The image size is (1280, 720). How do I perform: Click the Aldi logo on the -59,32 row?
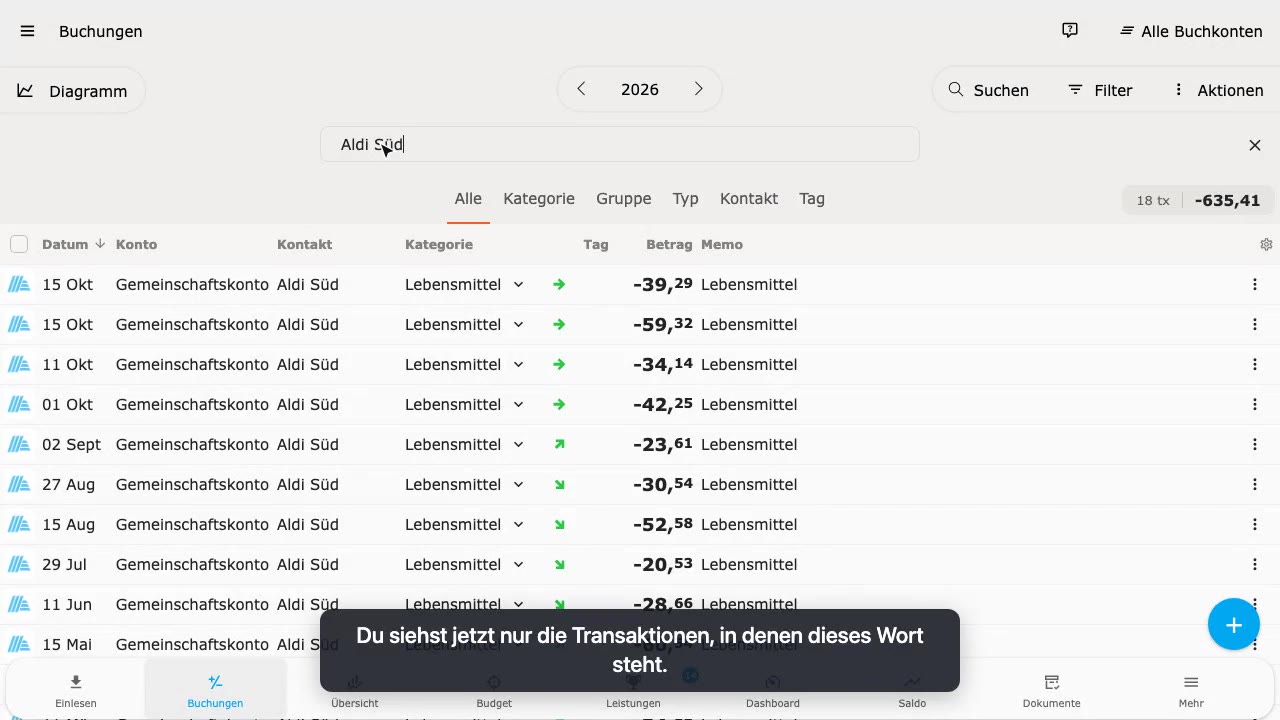19,324
